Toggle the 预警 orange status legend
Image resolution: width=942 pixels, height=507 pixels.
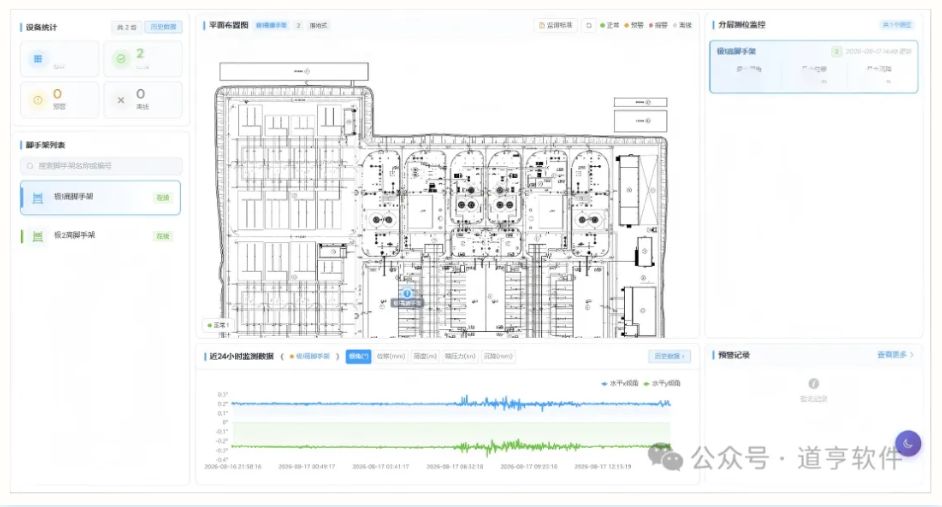pos(634,25)
